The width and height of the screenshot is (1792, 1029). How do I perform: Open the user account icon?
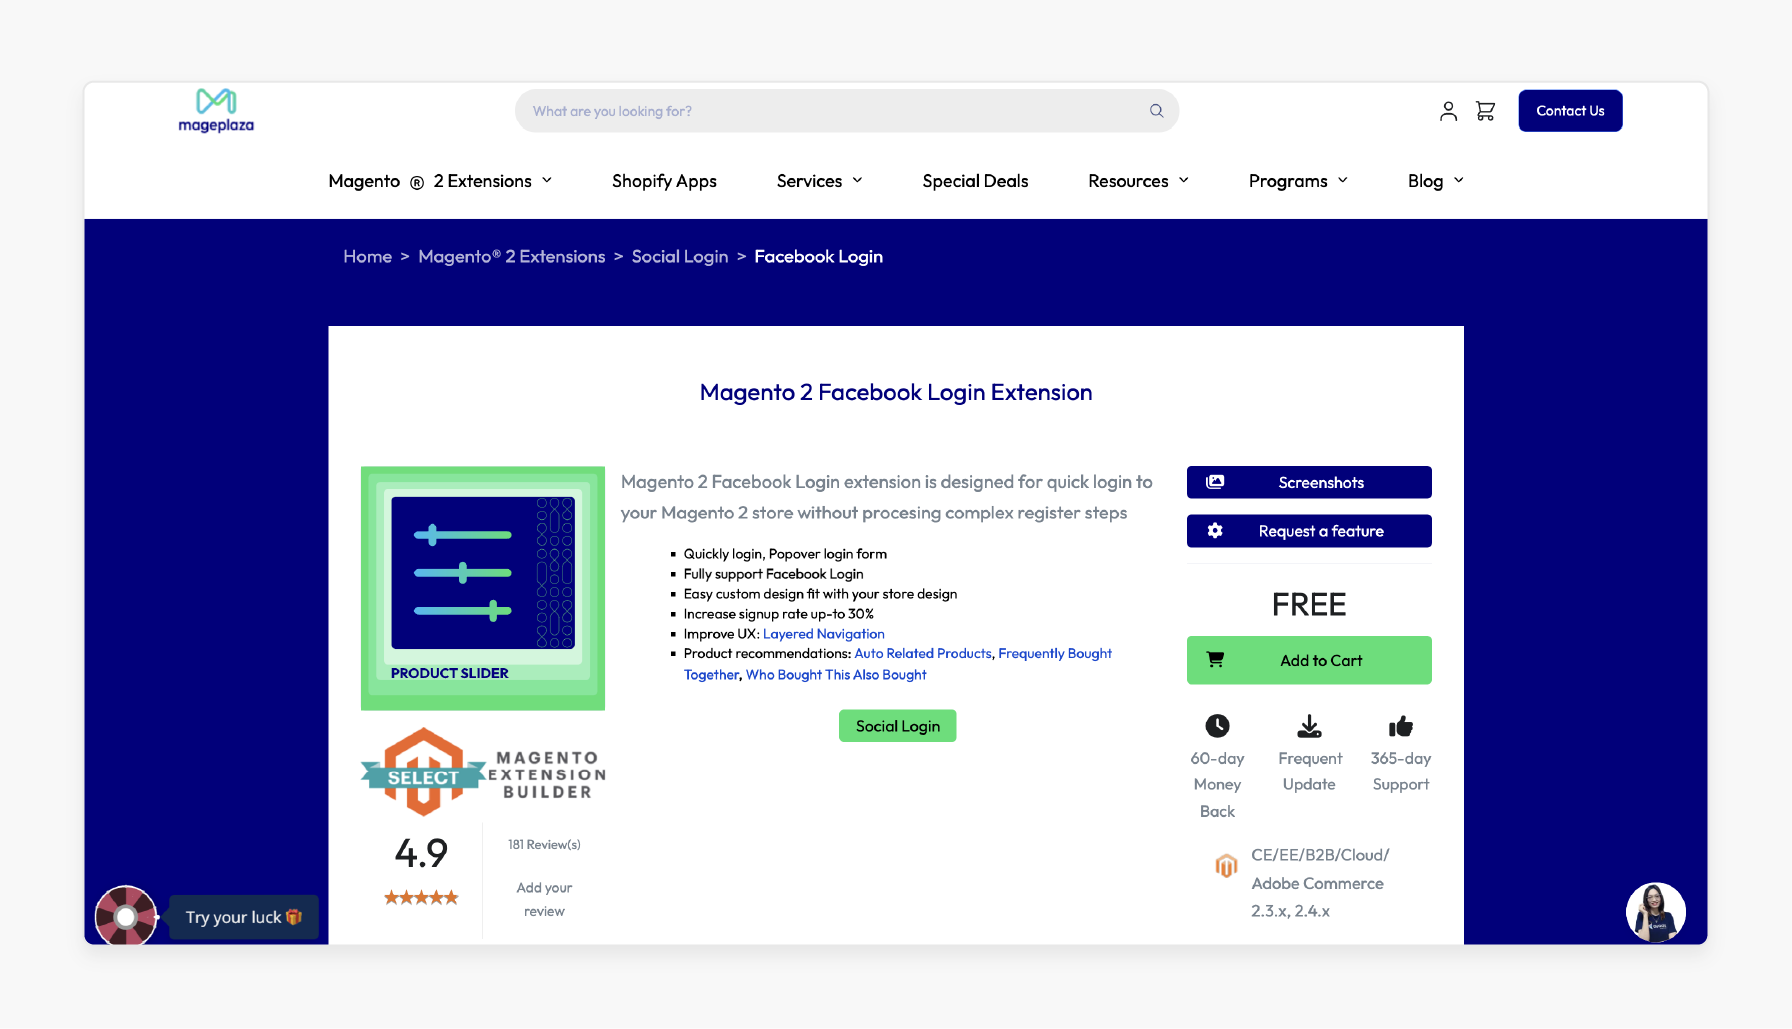point(1448,111)
